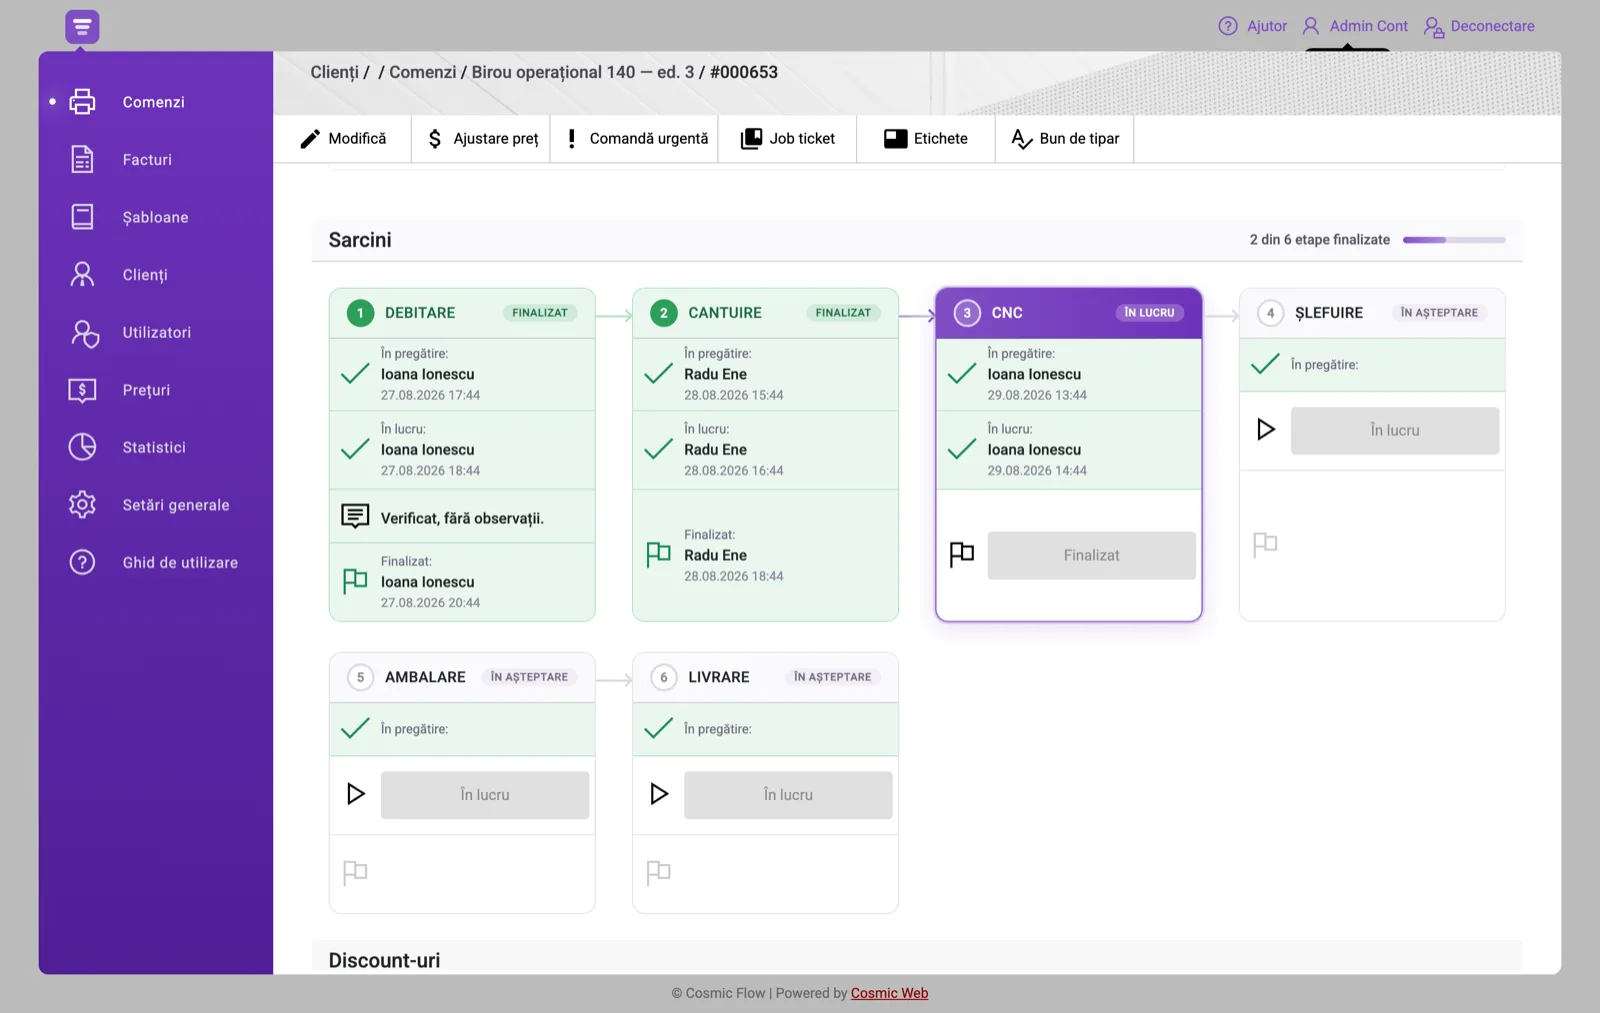This screenshot has width=1600, height=1013.
Task: Start ȘLEFUIRE stage with play icon
Action: point(1265,430)
